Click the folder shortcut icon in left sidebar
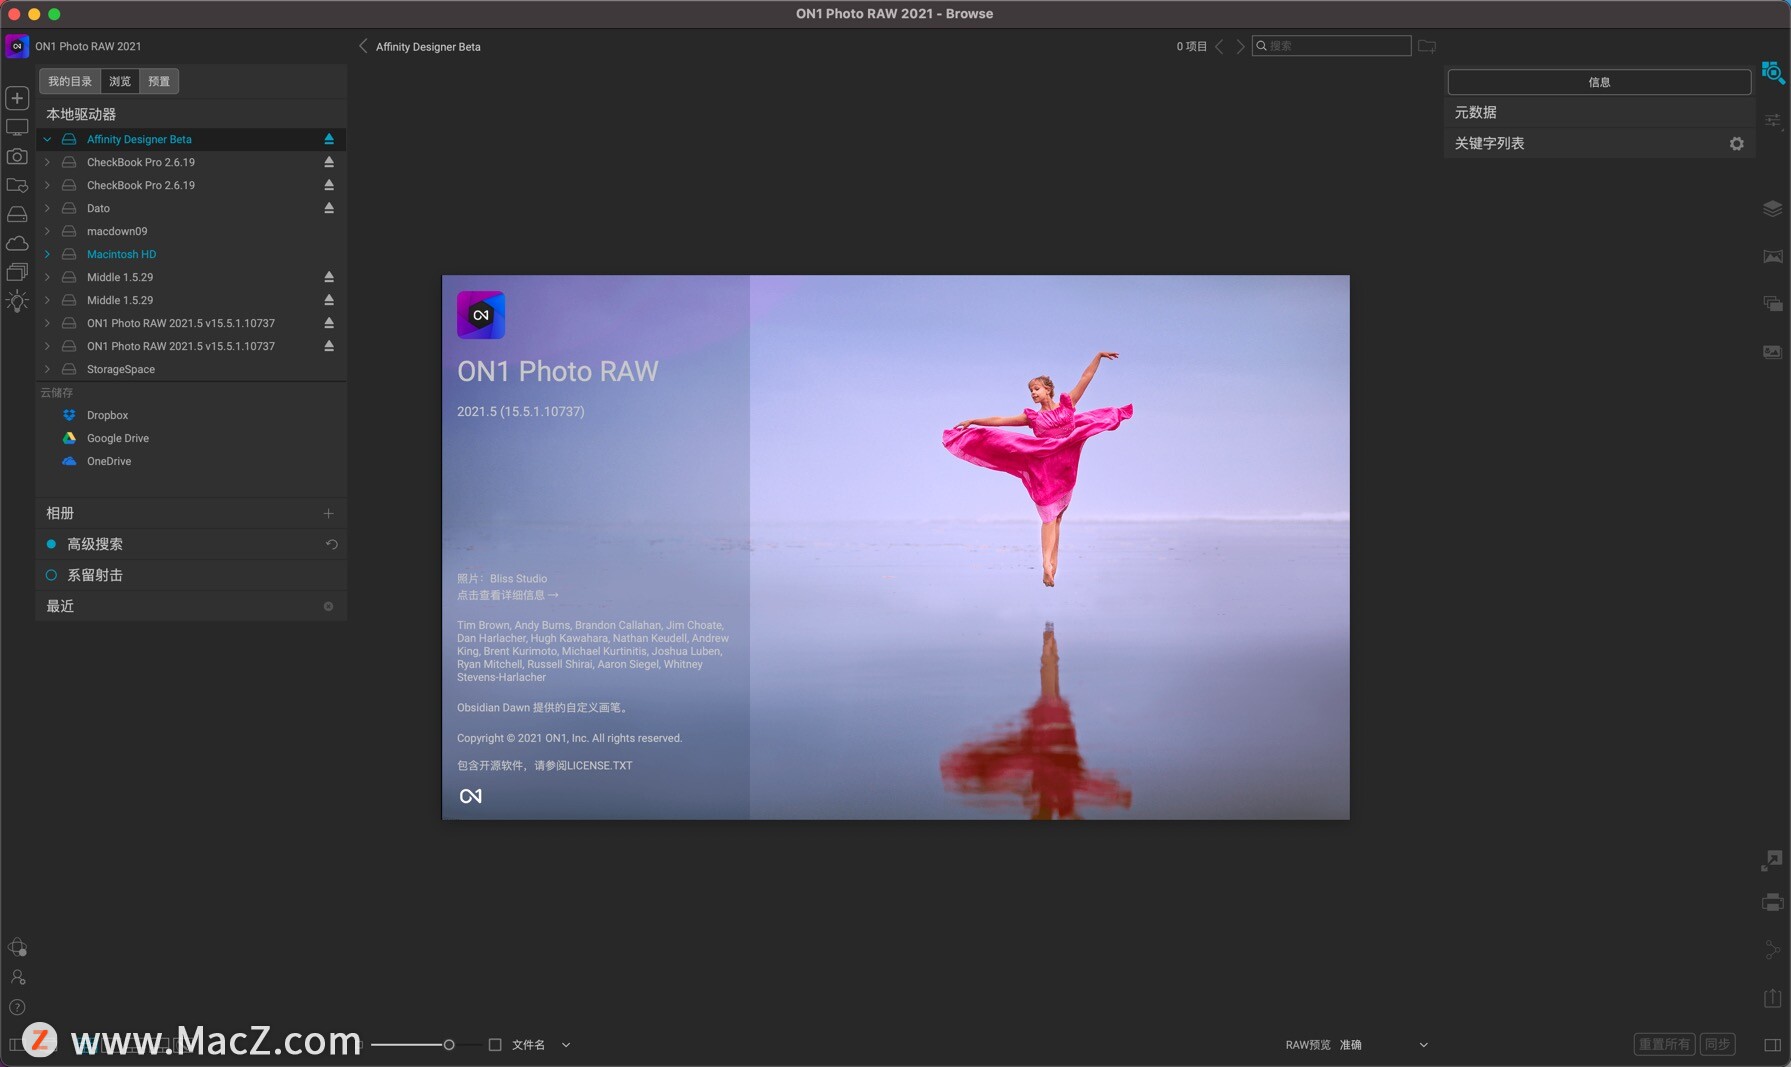 (17, 186)
